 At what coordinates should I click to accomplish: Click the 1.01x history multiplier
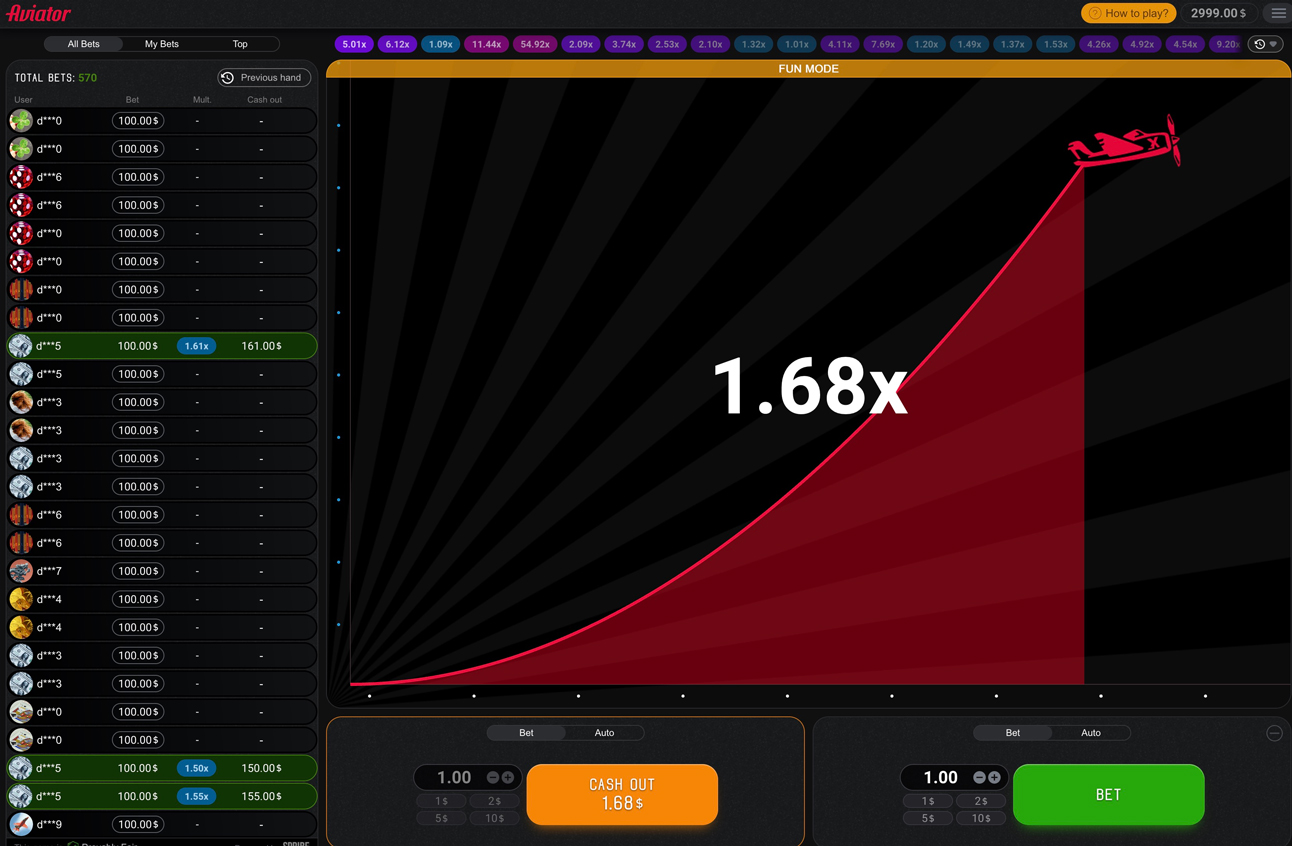click(x=796, y=44)
